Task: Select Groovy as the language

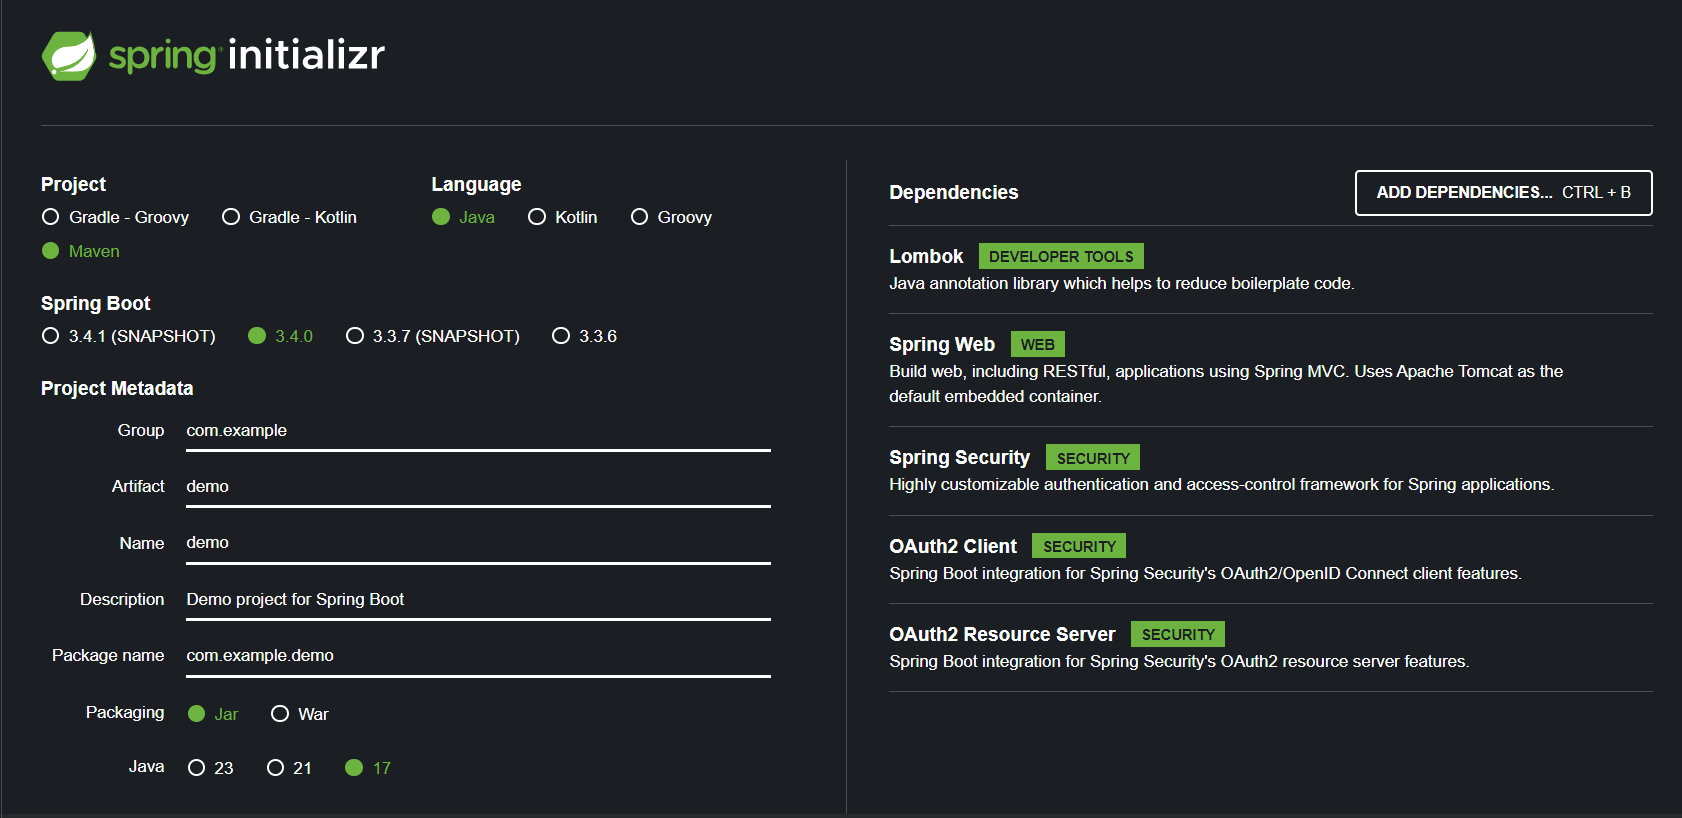Action: point(671,217)
